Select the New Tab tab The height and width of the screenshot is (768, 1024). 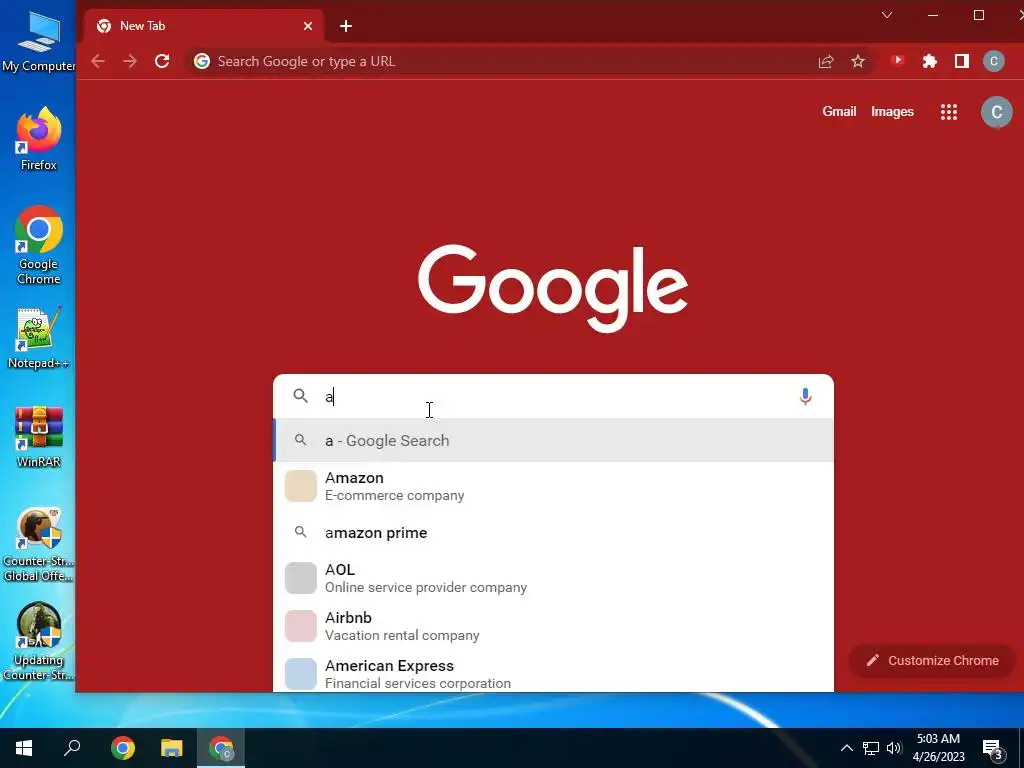tap(204, 26)
